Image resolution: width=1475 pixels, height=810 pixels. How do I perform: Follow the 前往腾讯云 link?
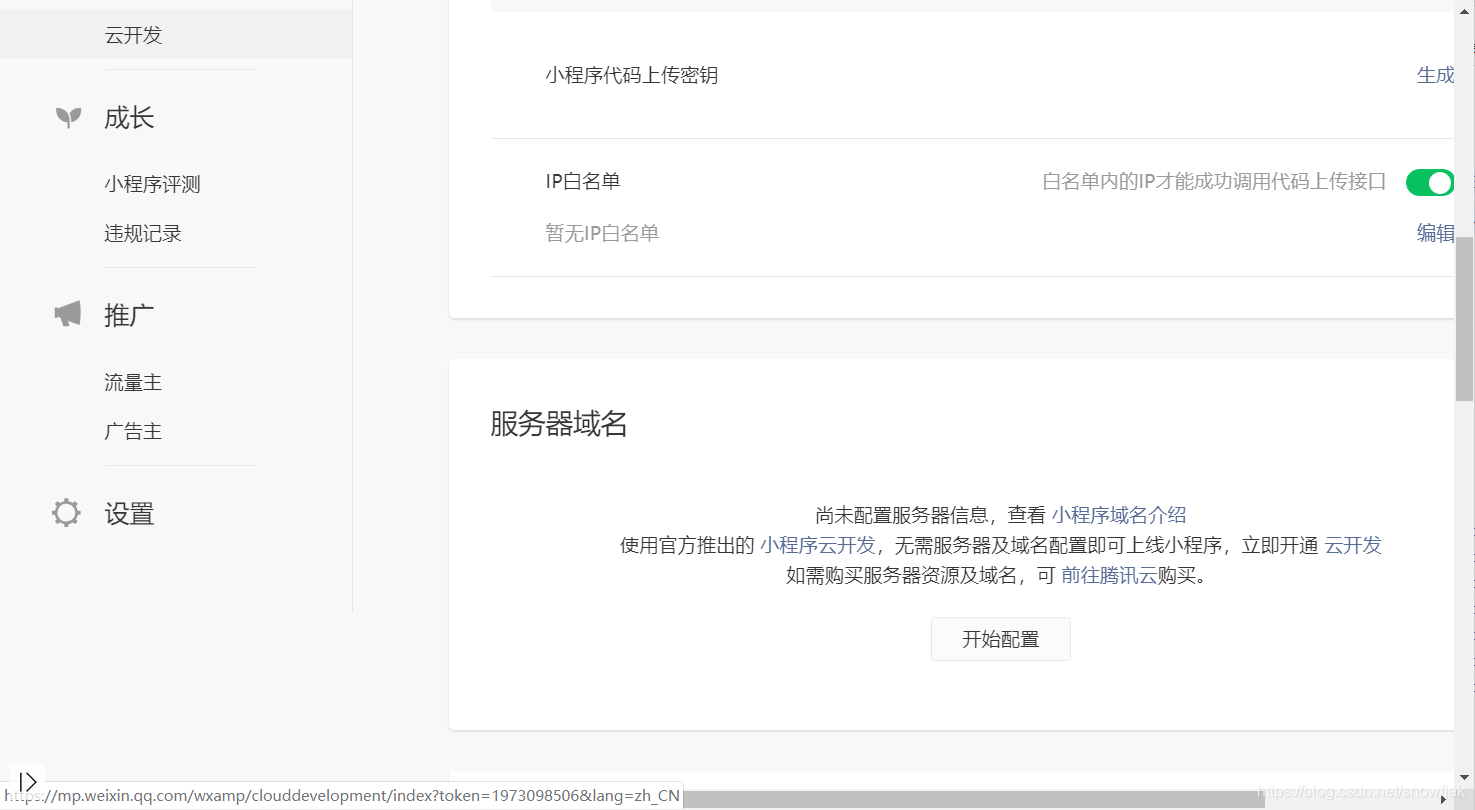pyautogui.click(x=1109, y=575)
